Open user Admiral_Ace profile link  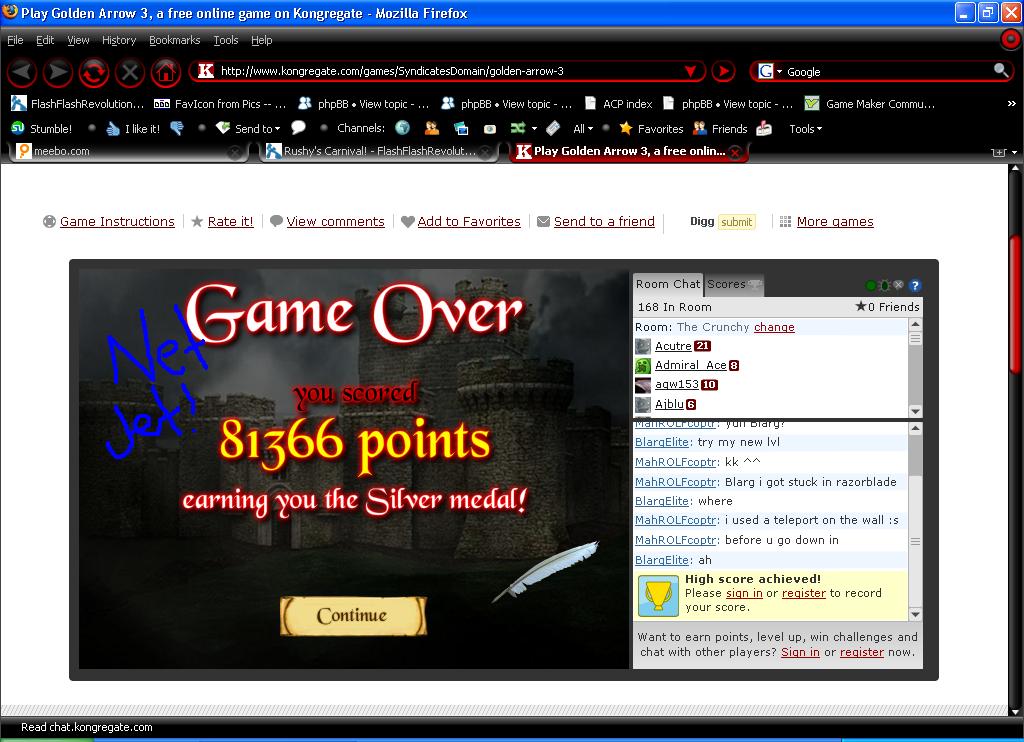691,365
